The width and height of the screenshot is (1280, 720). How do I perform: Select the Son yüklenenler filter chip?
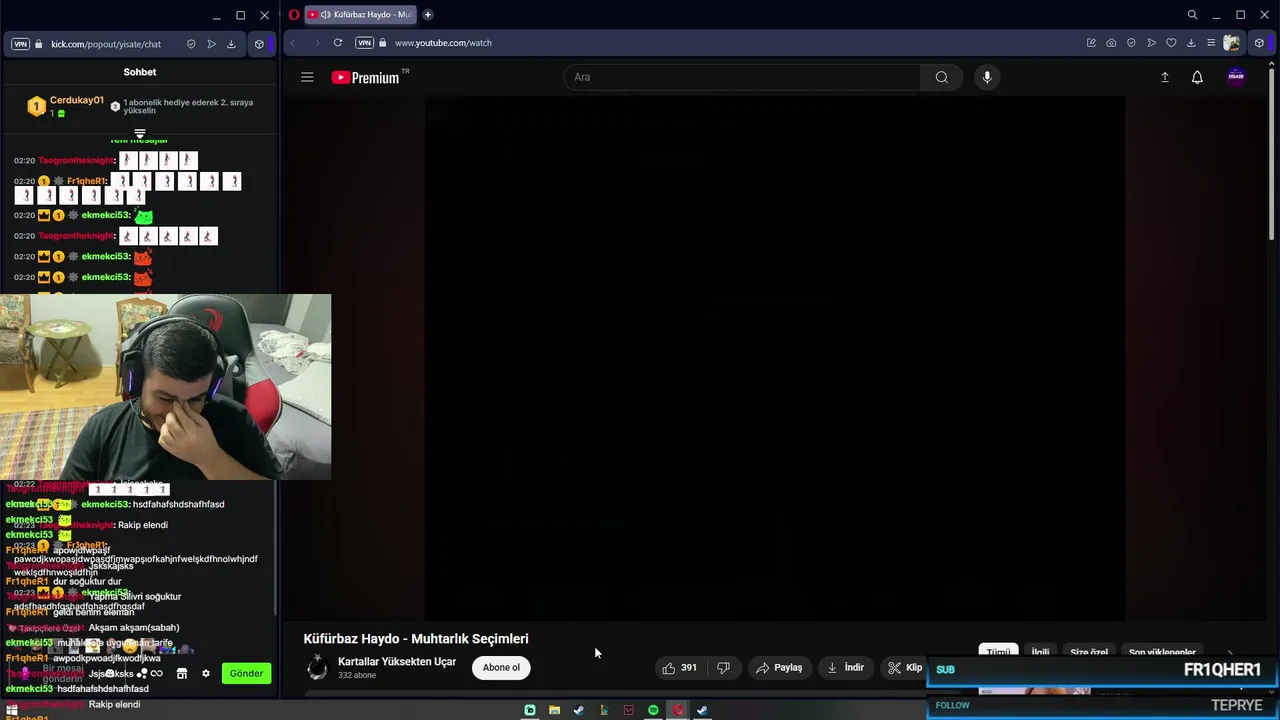[1162, 652]
